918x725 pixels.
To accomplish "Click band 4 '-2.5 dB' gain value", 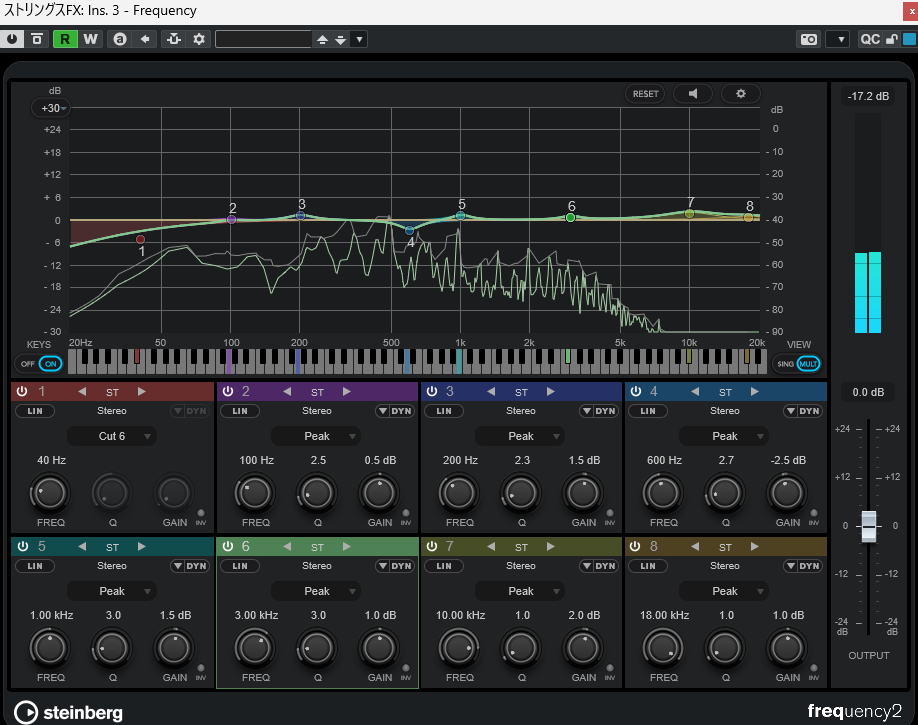I will click(788, 460).
